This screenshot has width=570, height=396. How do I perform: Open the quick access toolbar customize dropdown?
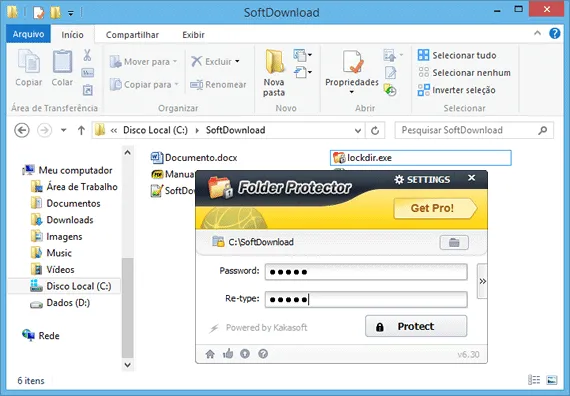[71, 14]
